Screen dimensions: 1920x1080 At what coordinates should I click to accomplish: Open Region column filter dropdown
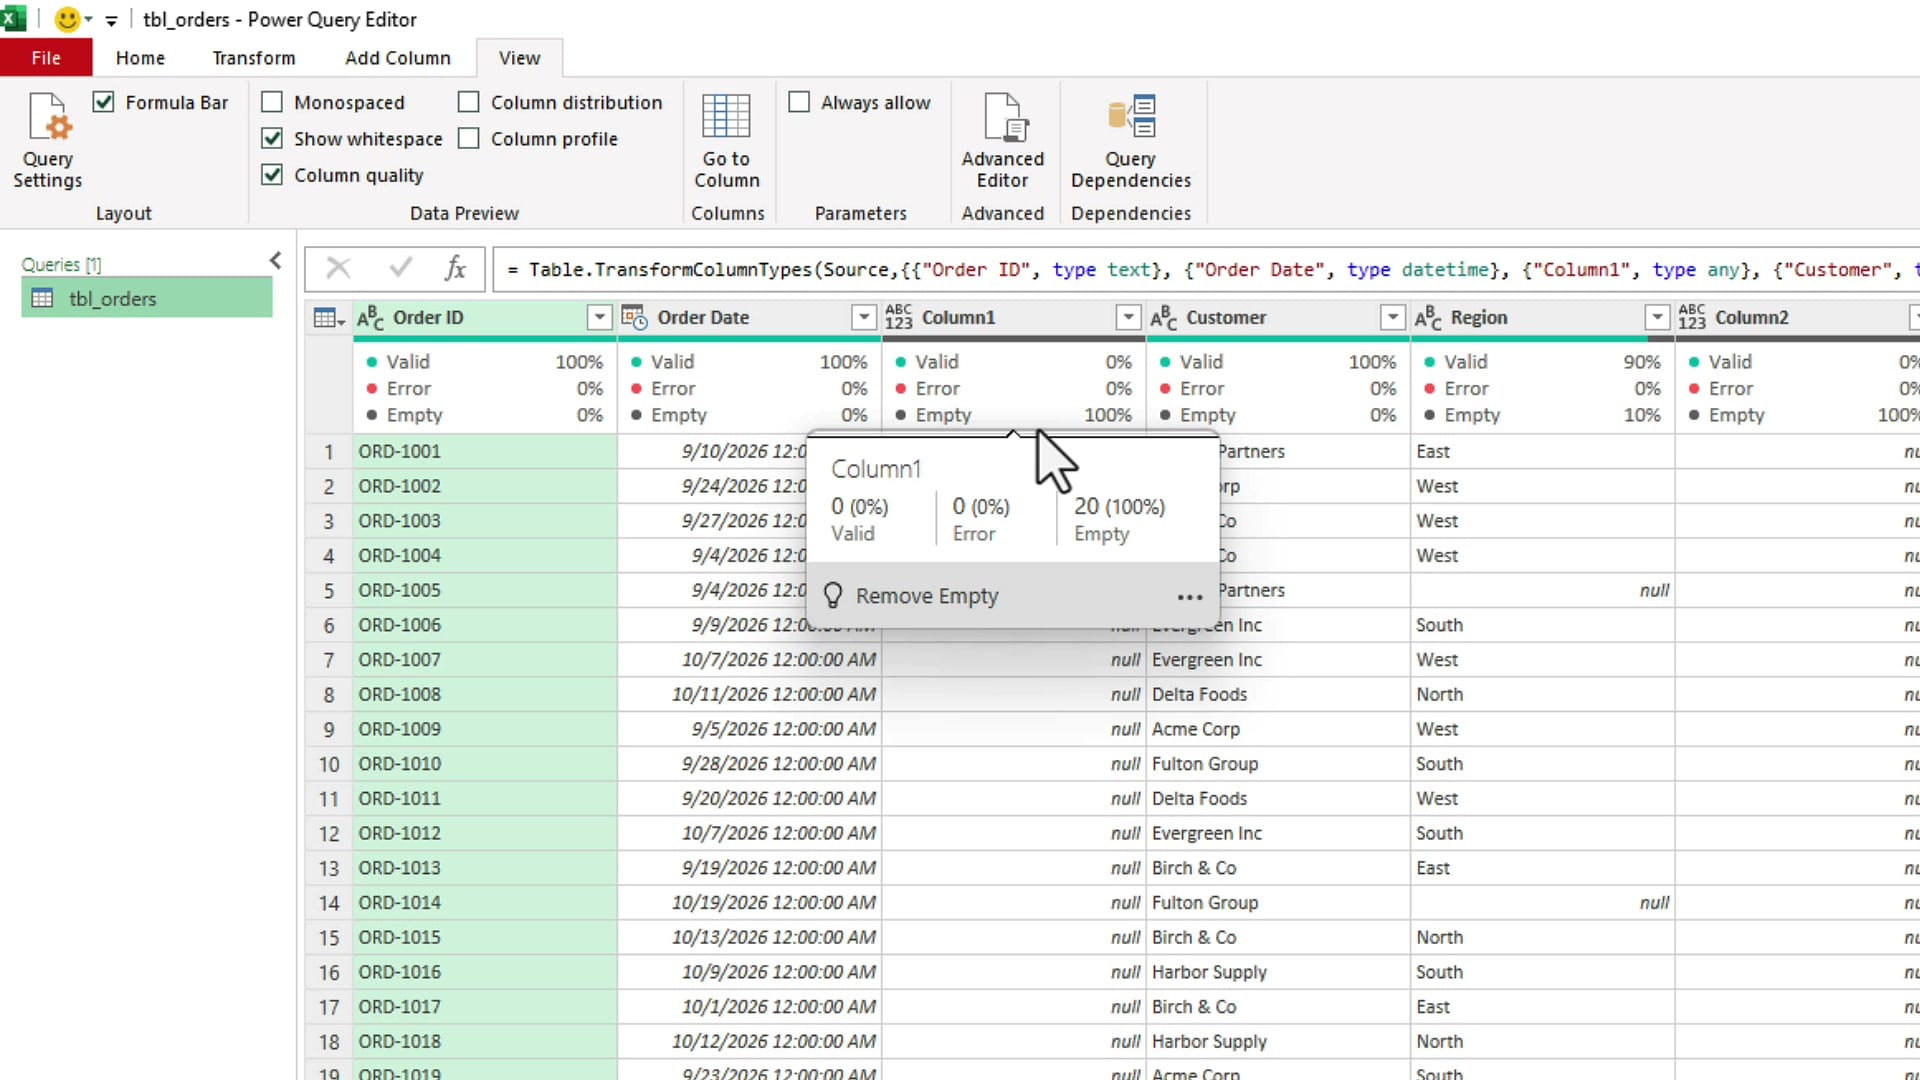click(x=1657, y=318)
